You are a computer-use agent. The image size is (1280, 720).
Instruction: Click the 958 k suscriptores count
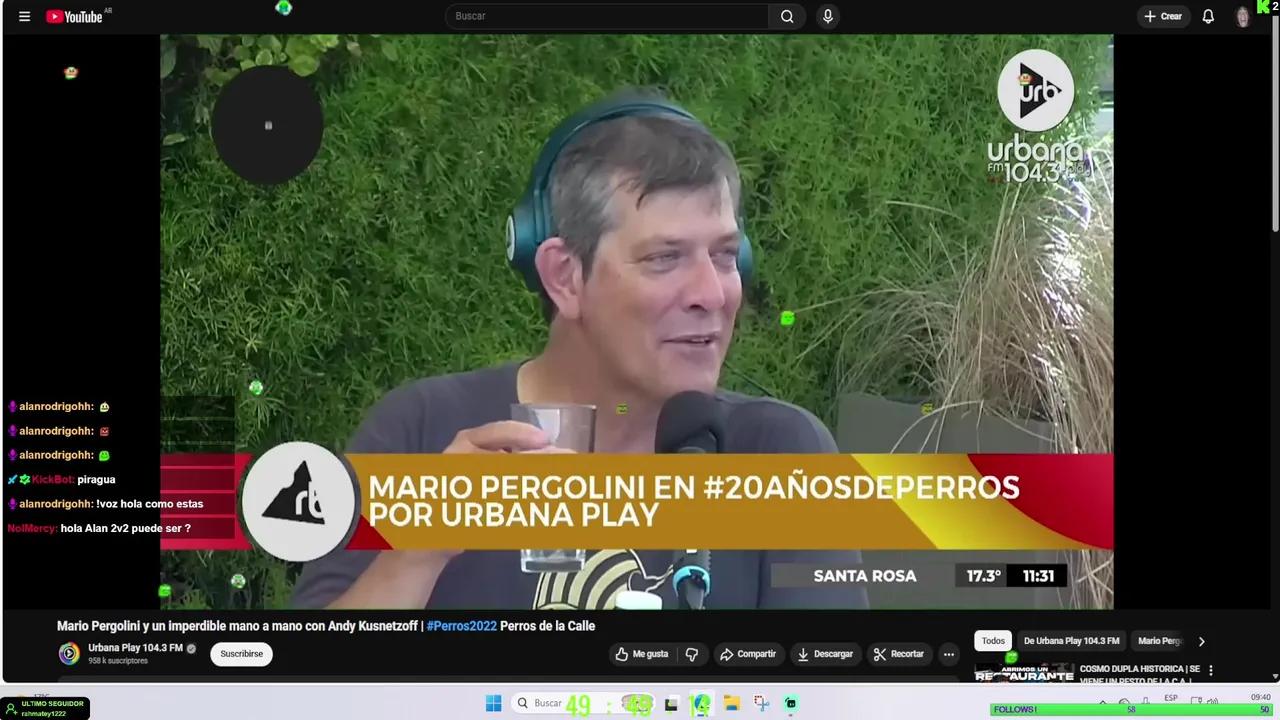118,661
